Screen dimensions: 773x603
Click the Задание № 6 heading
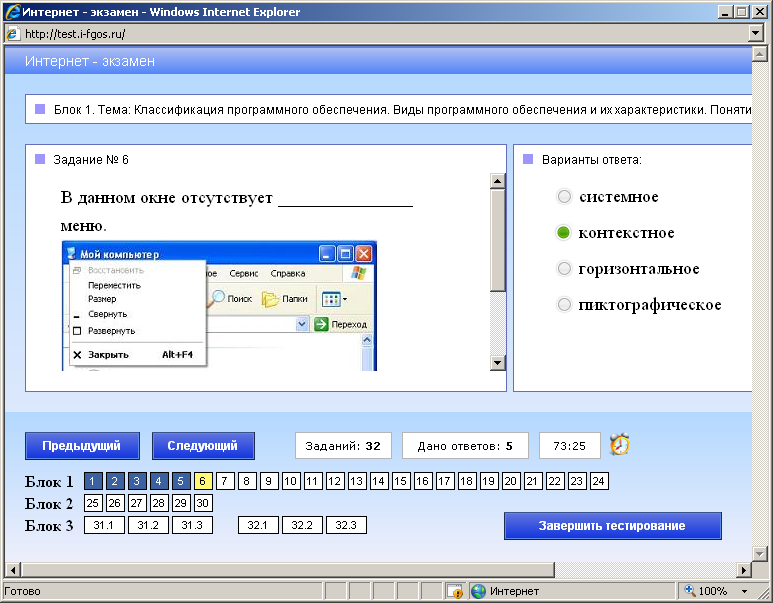click(91, 160)
